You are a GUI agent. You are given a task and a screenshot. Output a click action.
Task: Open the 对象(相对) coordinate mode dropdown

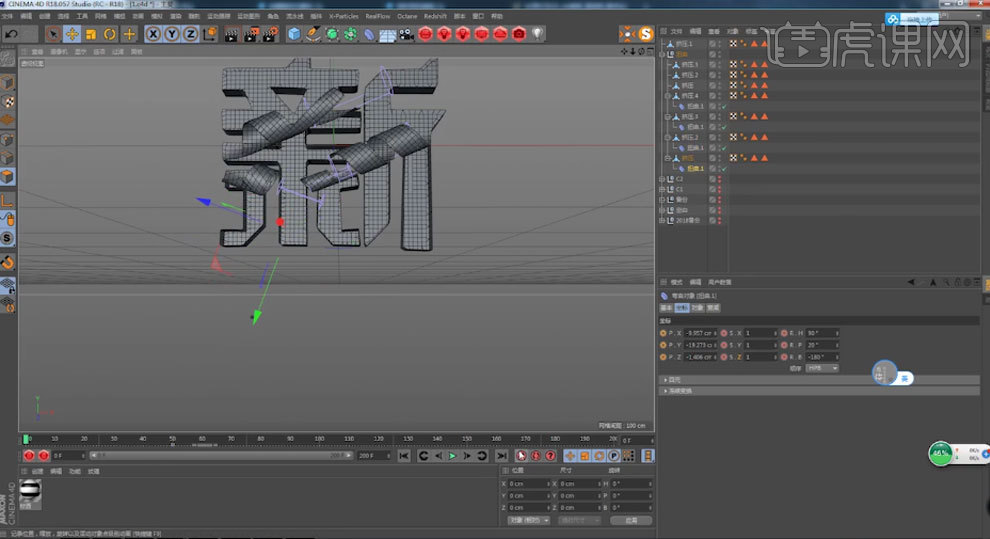(x=529, y=520)
